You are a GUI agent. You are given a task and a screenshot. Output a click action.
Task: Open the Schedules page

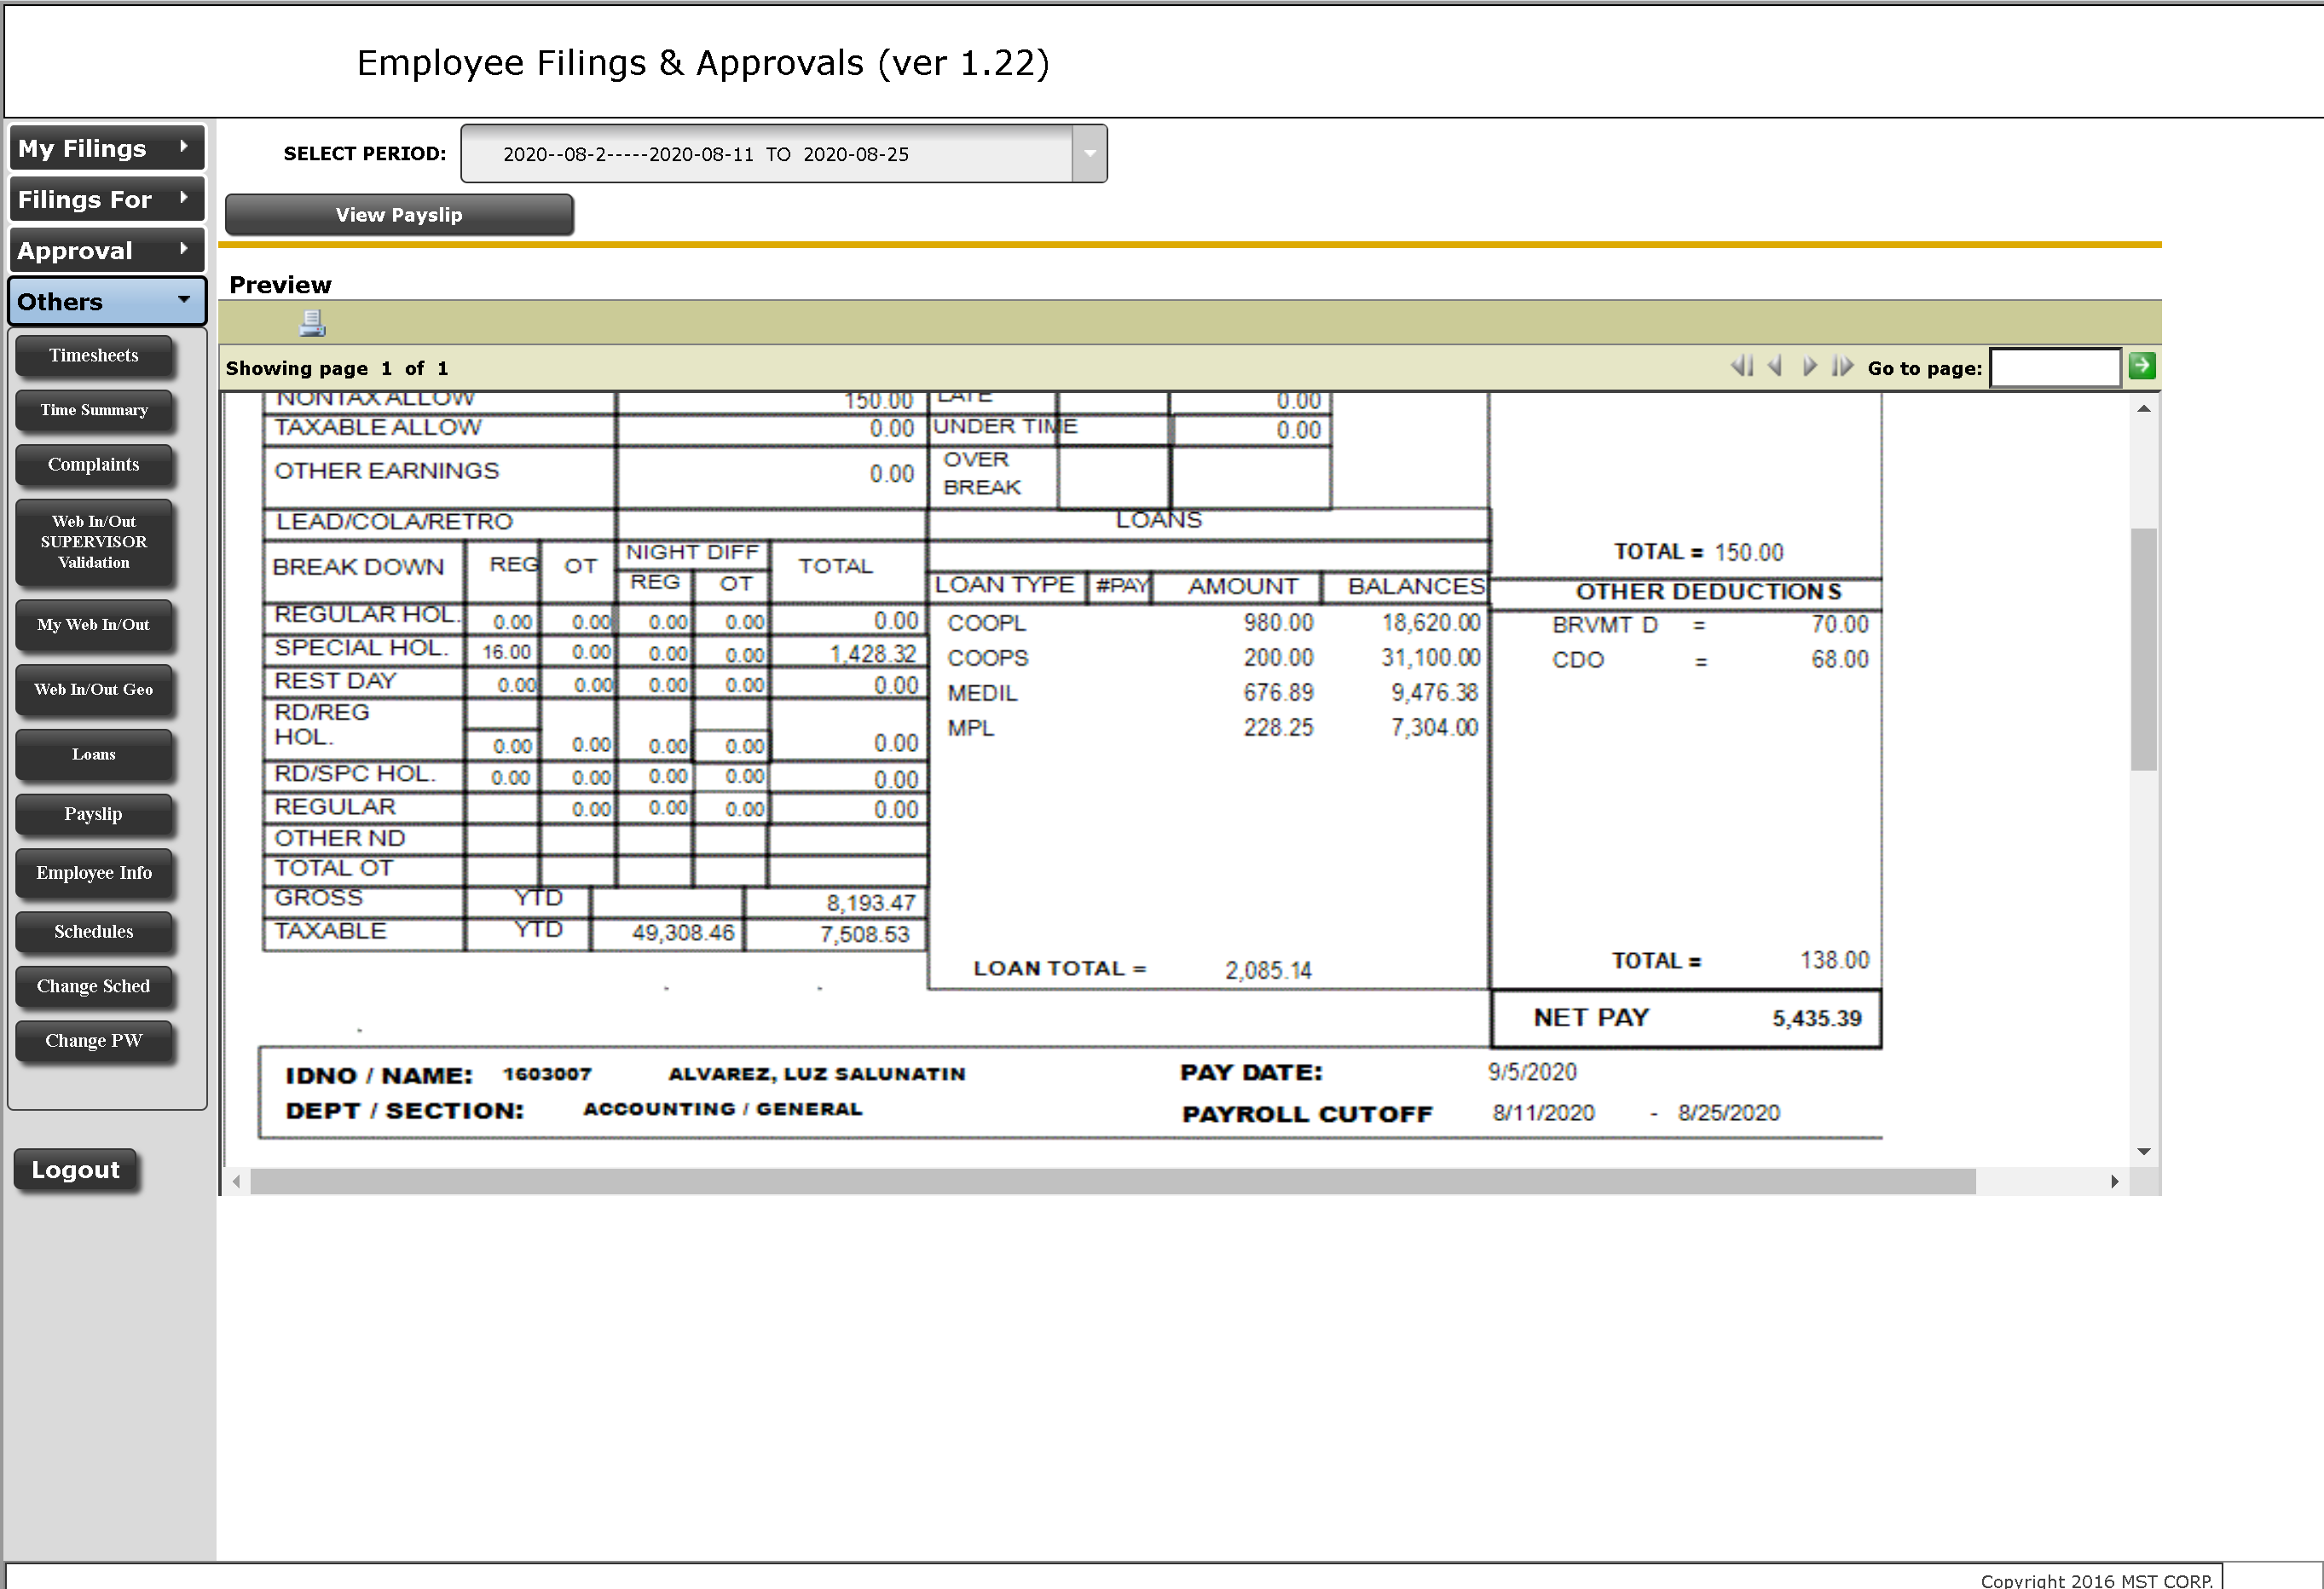point(94,932)
